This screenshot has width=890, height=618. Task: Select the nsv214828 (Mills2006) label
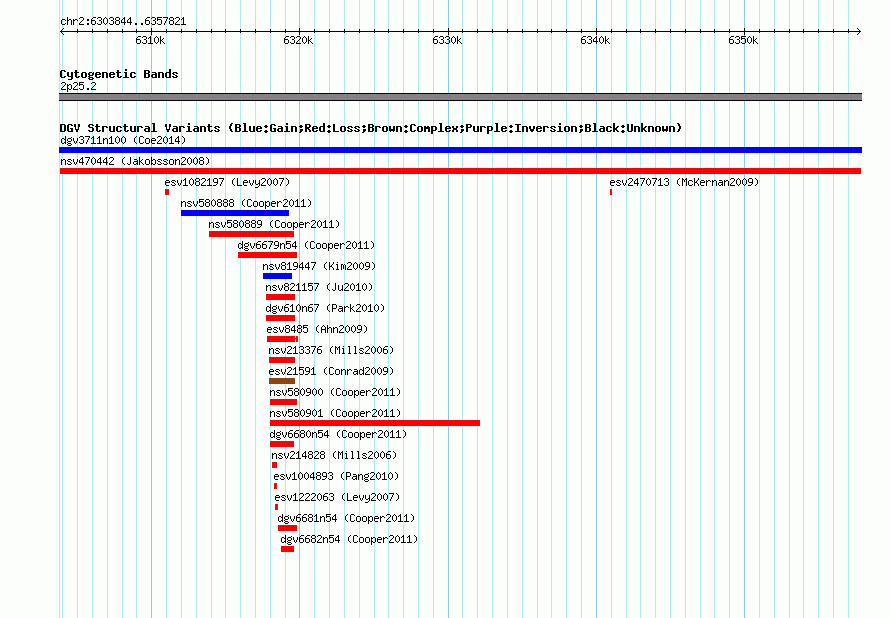point(334,455)
